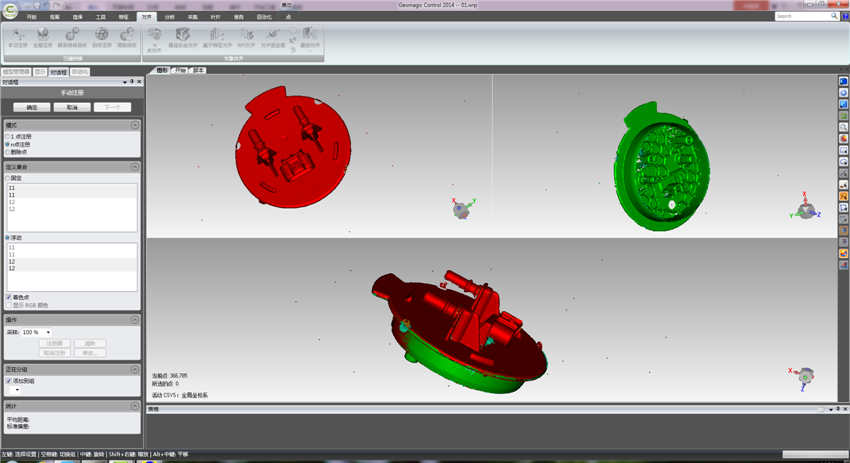
Task: Click the Geomagic application logo button
Action: click(10, 11)
